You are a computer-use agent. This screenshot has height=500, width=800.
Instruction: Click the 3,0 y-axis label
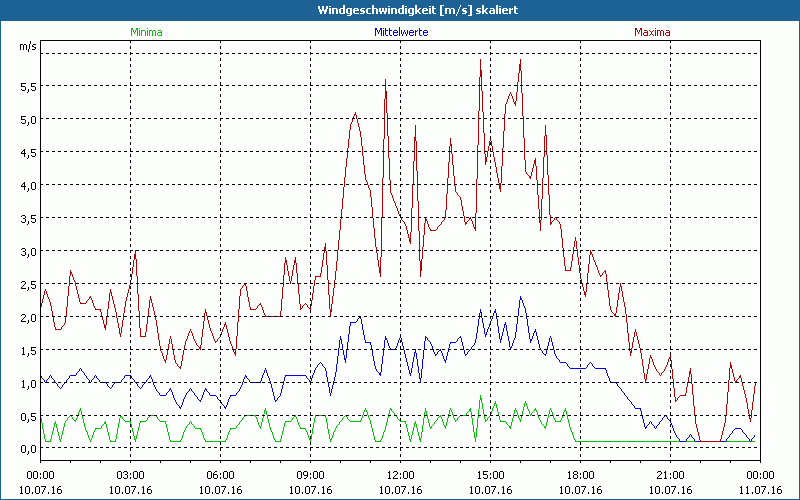tap(27, 251)
